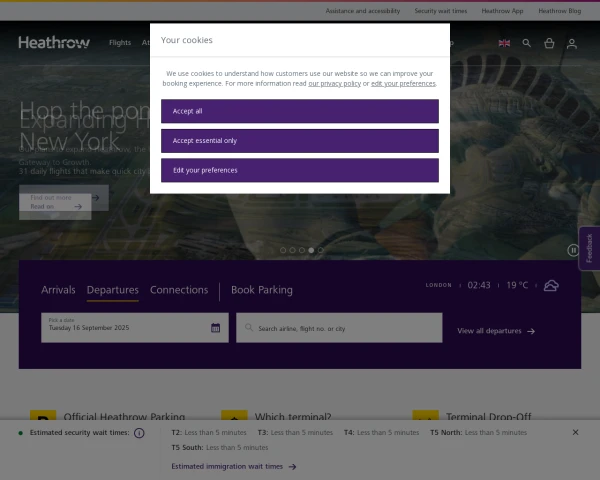Click the Heathrow logo
The width and height of the screenshot is (600, 480).
tap(54, 42)
